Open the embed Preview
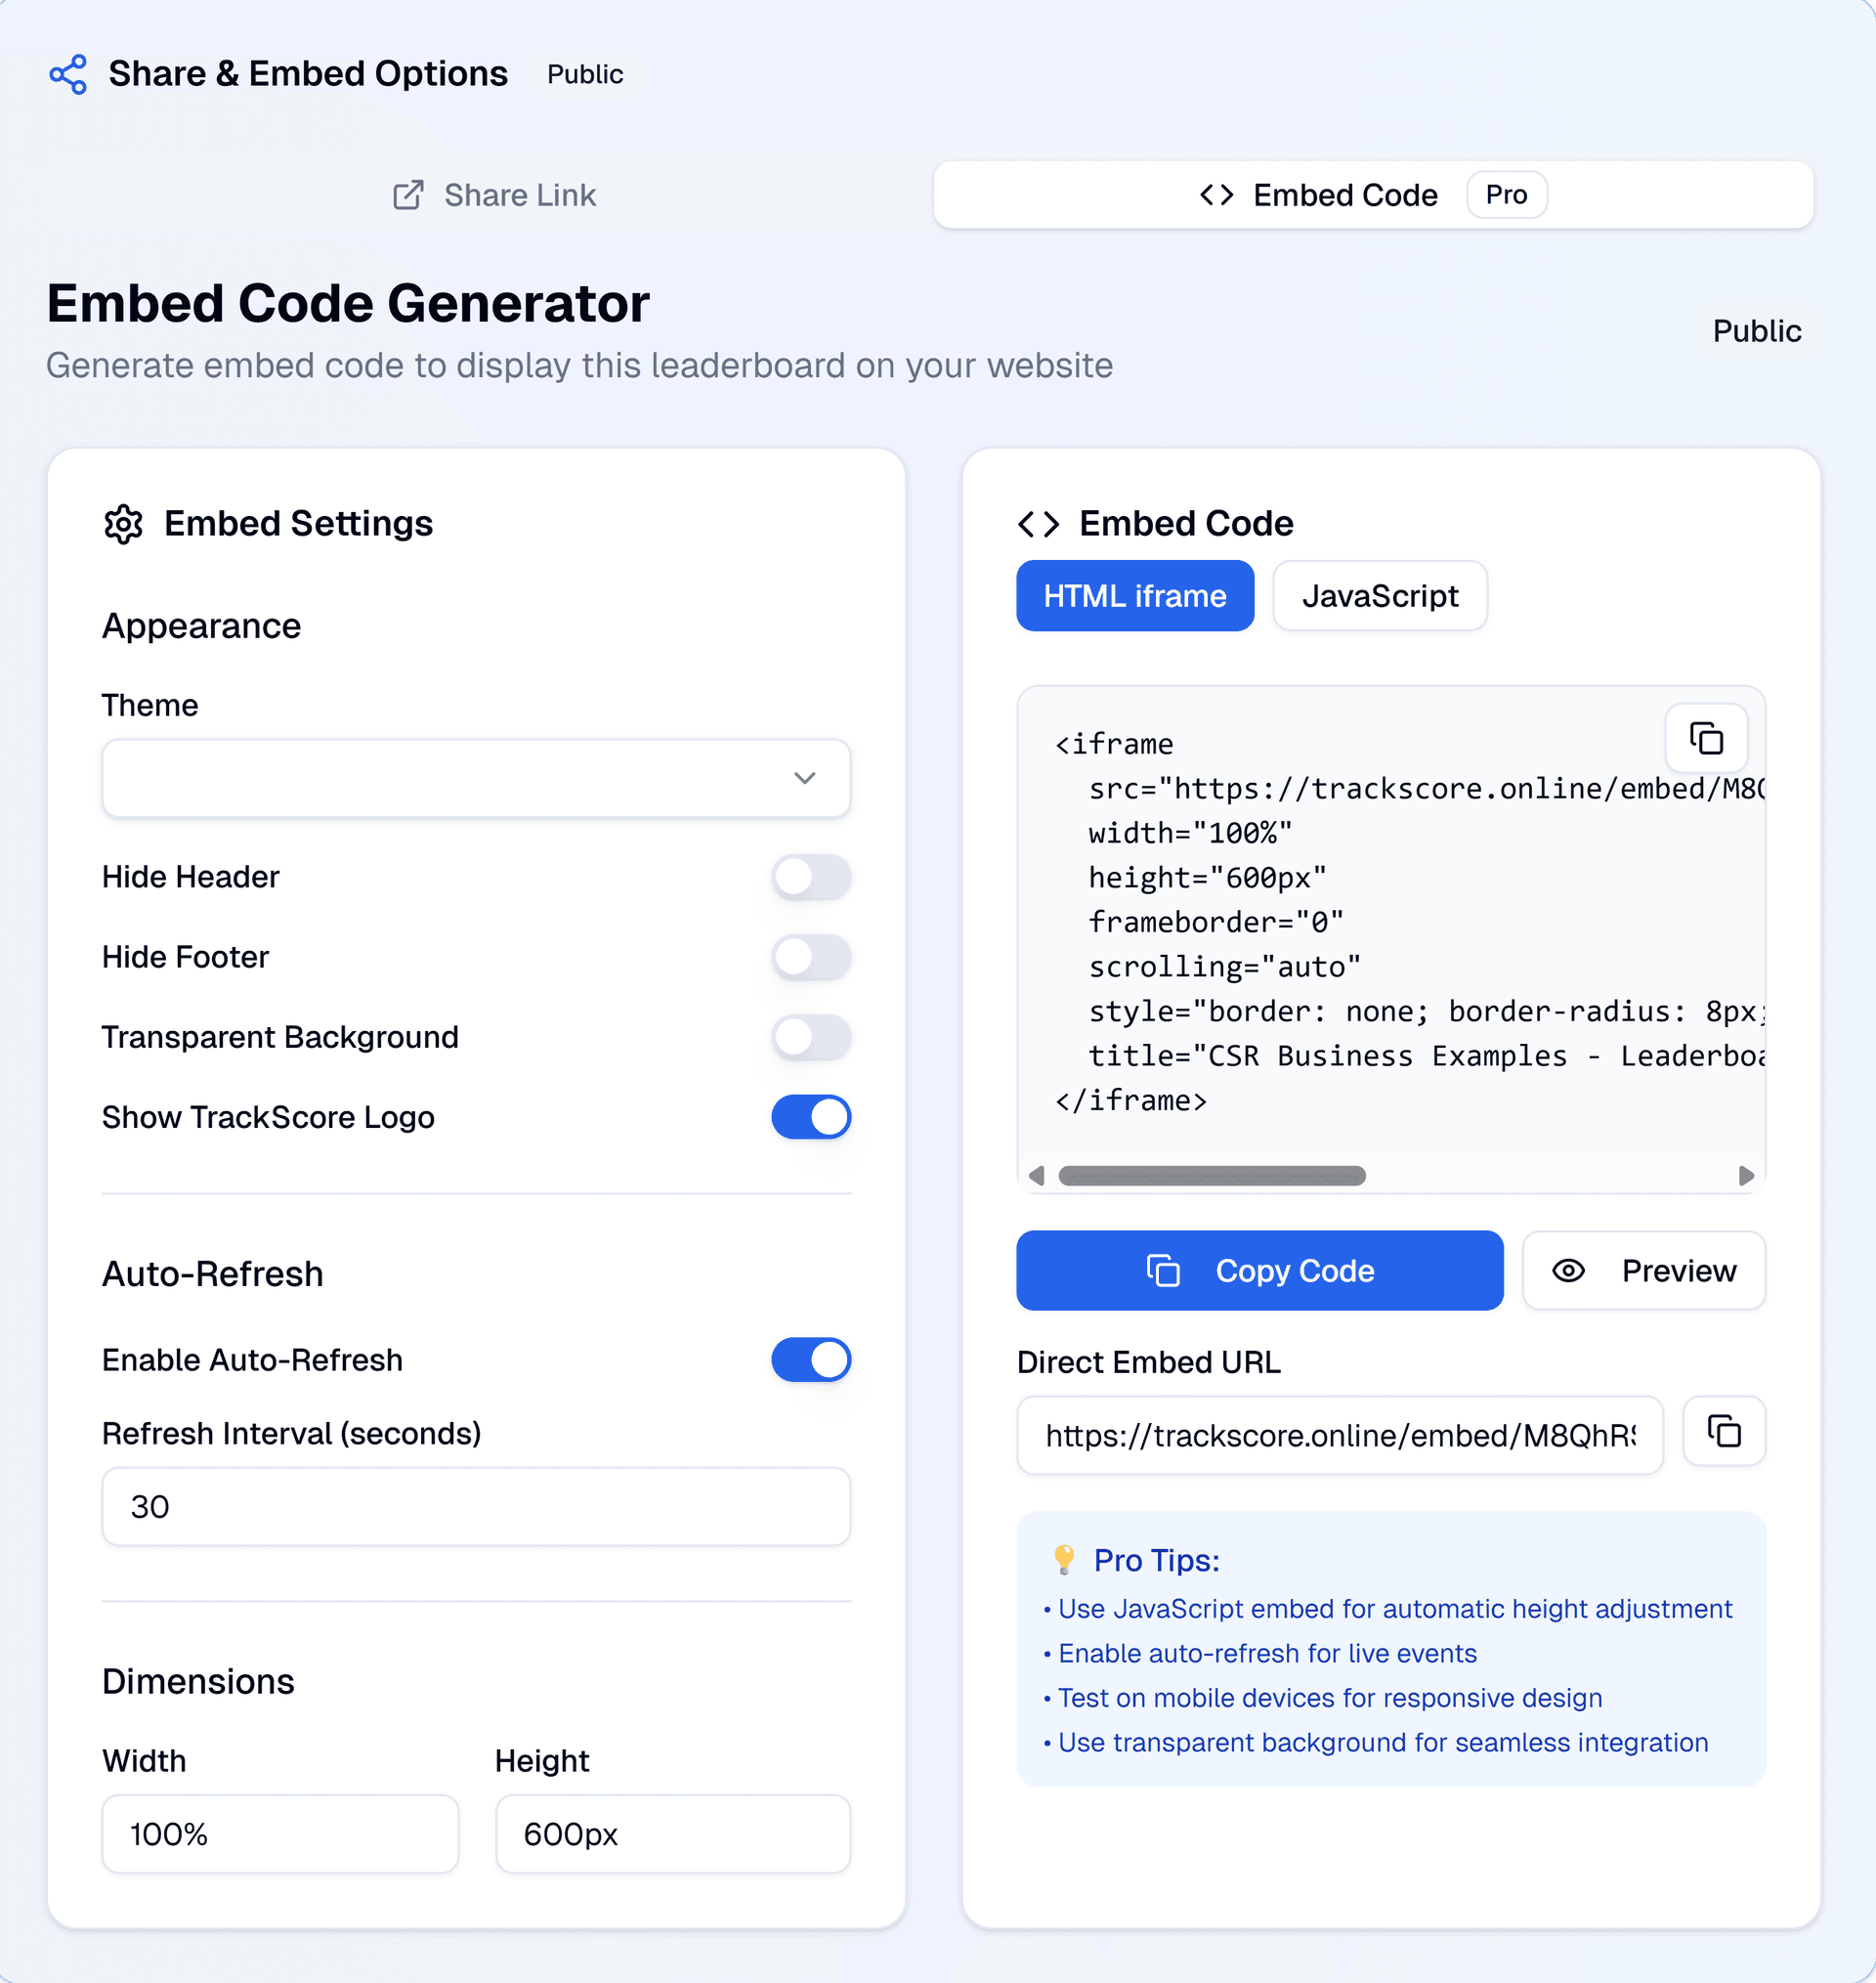 (x=1644, y=1271)
